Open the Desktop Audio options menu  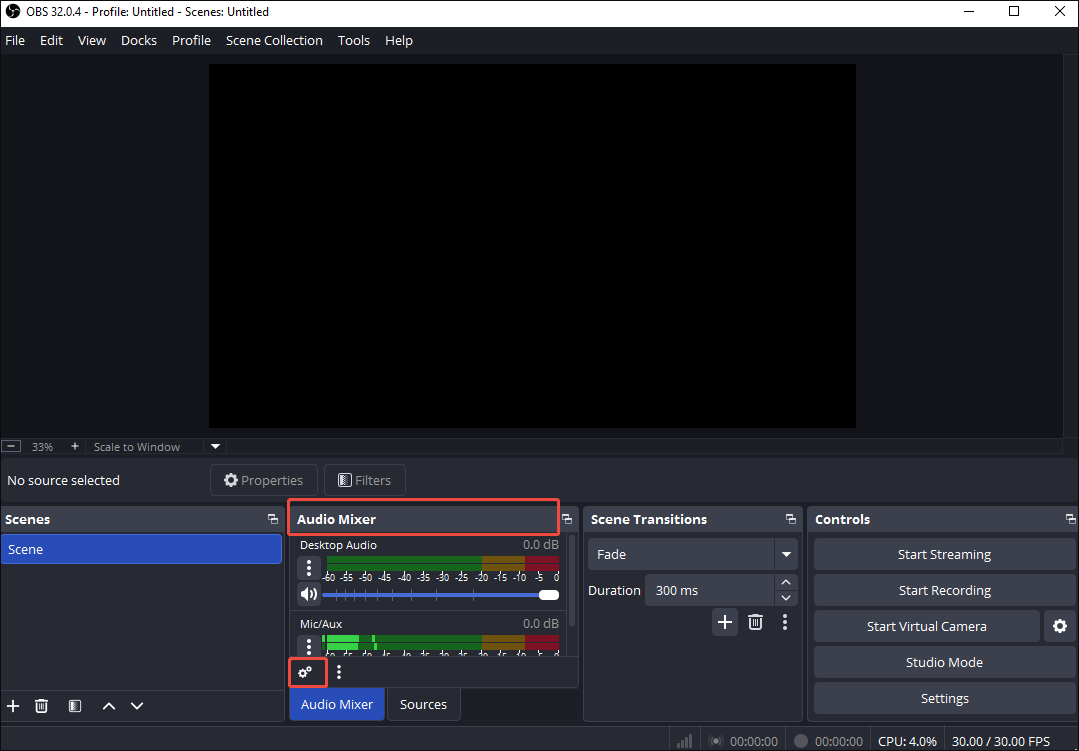pos(309,567)
